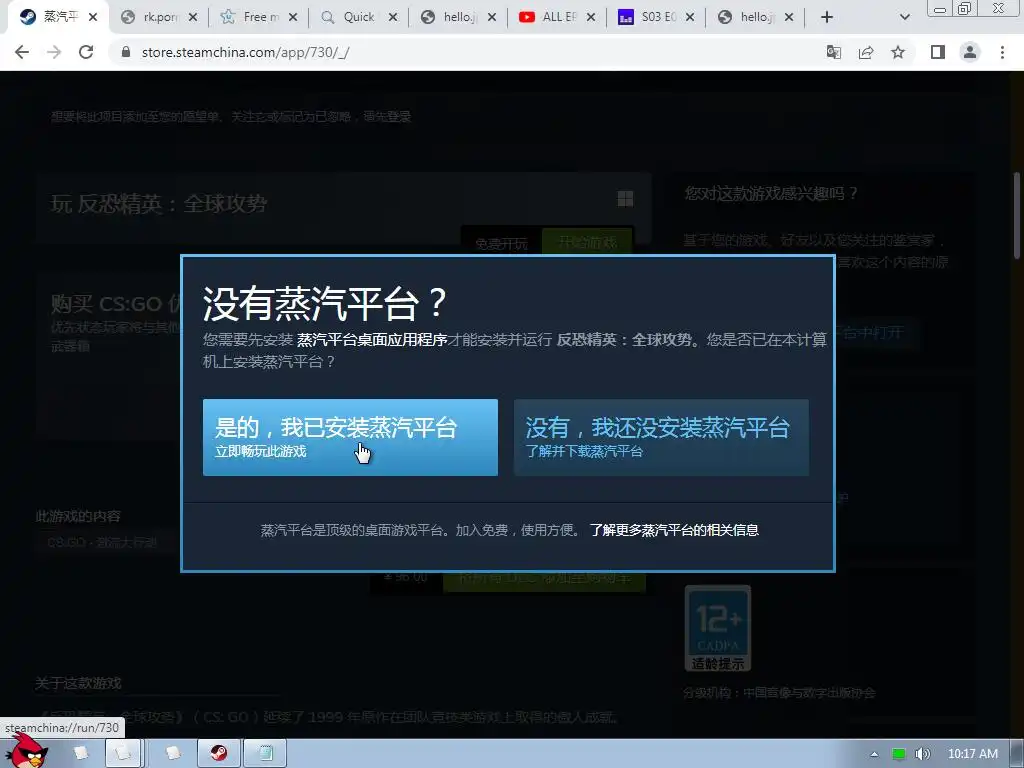
Task: Reload the Steam China page
Action: coord(86,52)
